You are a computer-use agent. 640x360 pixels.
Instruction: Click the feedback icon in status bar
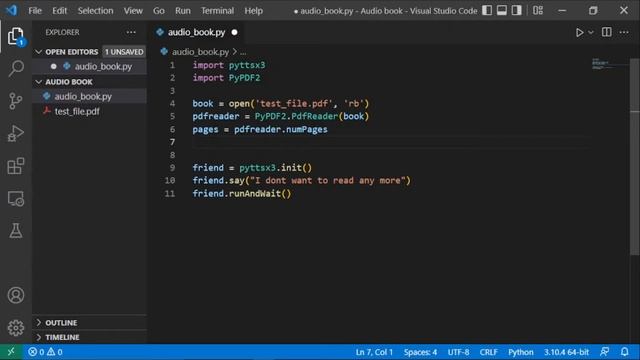605,352
